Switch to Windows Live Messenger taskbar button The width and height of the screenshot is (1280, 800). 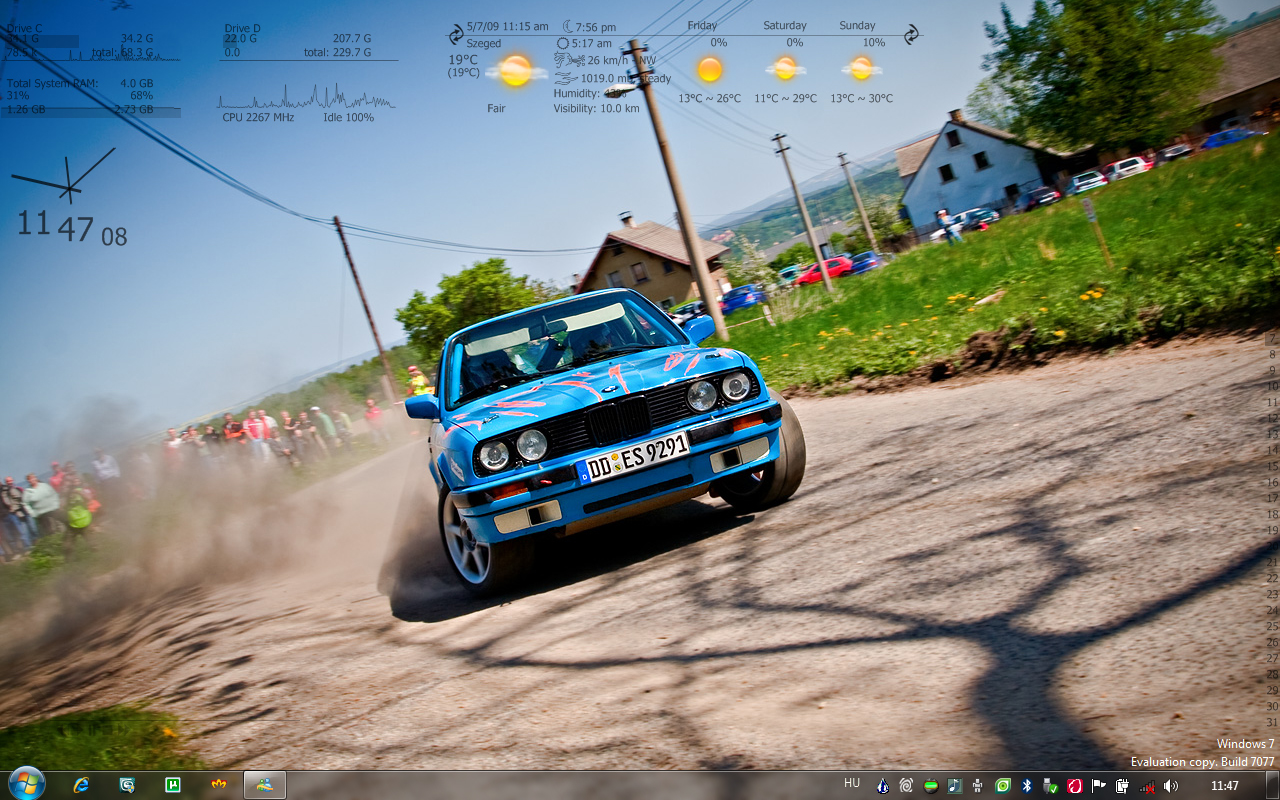pos(265,785)
